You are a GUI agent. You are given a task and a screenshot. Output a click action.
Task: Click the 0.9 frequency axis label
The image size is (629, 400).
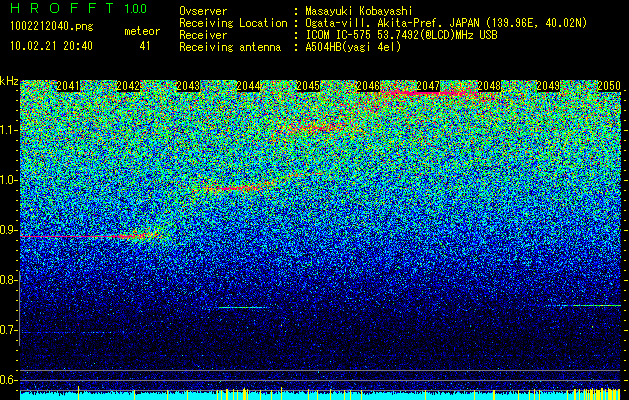pyautogui.click(x=8, y=230)
